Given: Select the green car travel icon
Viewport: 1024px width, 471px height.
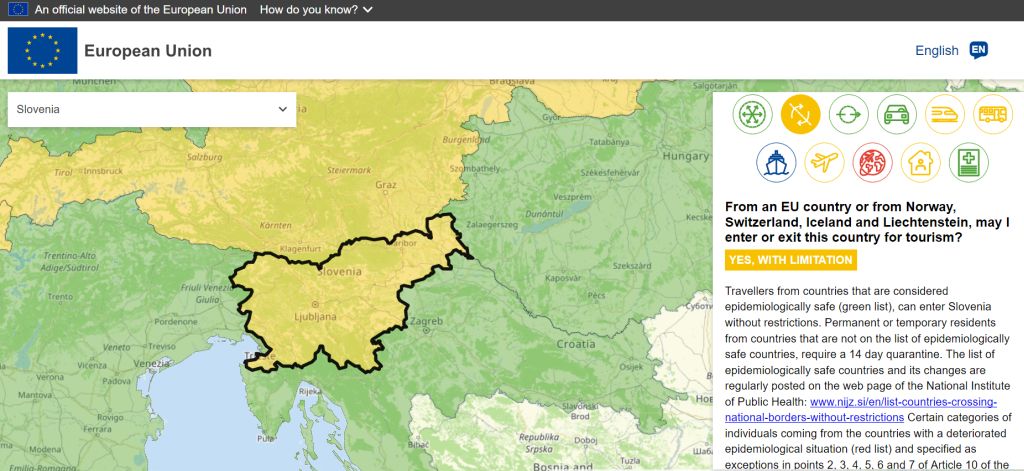Looking at the screenshot, I should point(897,114).
